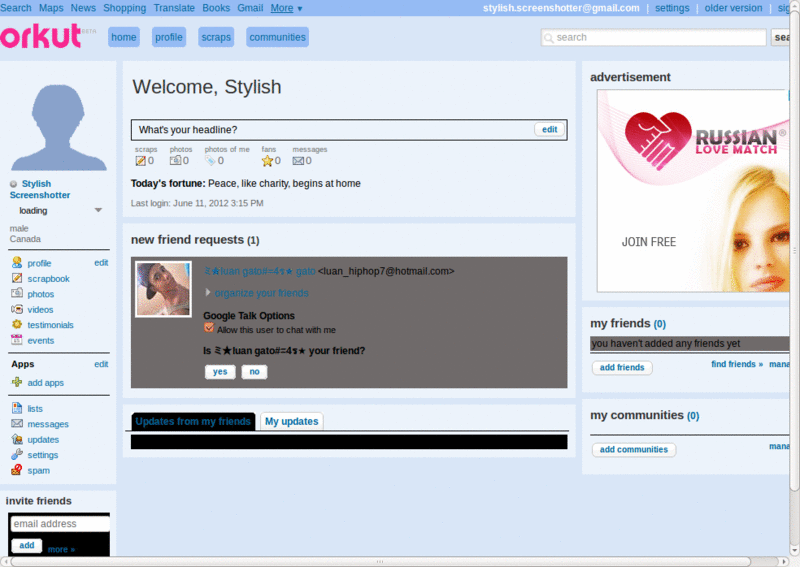Open the home tab
Viewport: 800px width, 567px height.
pyautogui.click(x=124, y=37)
